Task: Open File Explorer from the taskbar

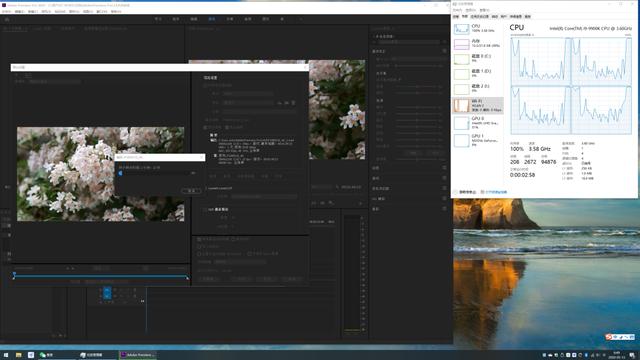Action: click(x=18, y=355)
